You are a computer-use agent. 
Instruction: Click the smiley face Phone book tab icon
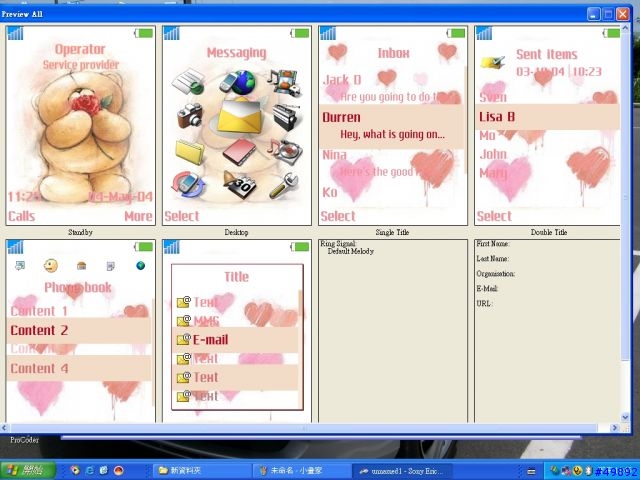point(51,266)
